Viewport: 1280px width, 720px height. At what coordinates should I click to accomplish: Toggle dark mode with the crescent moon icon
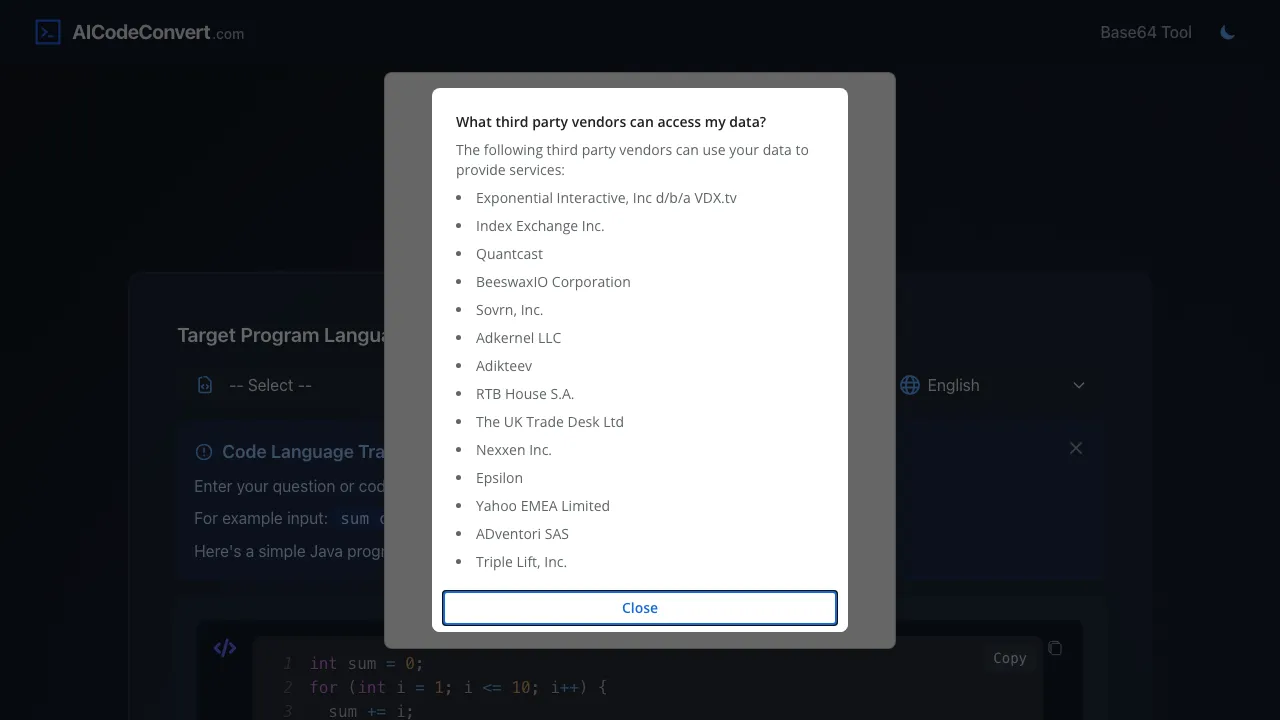click(1227, 32)
